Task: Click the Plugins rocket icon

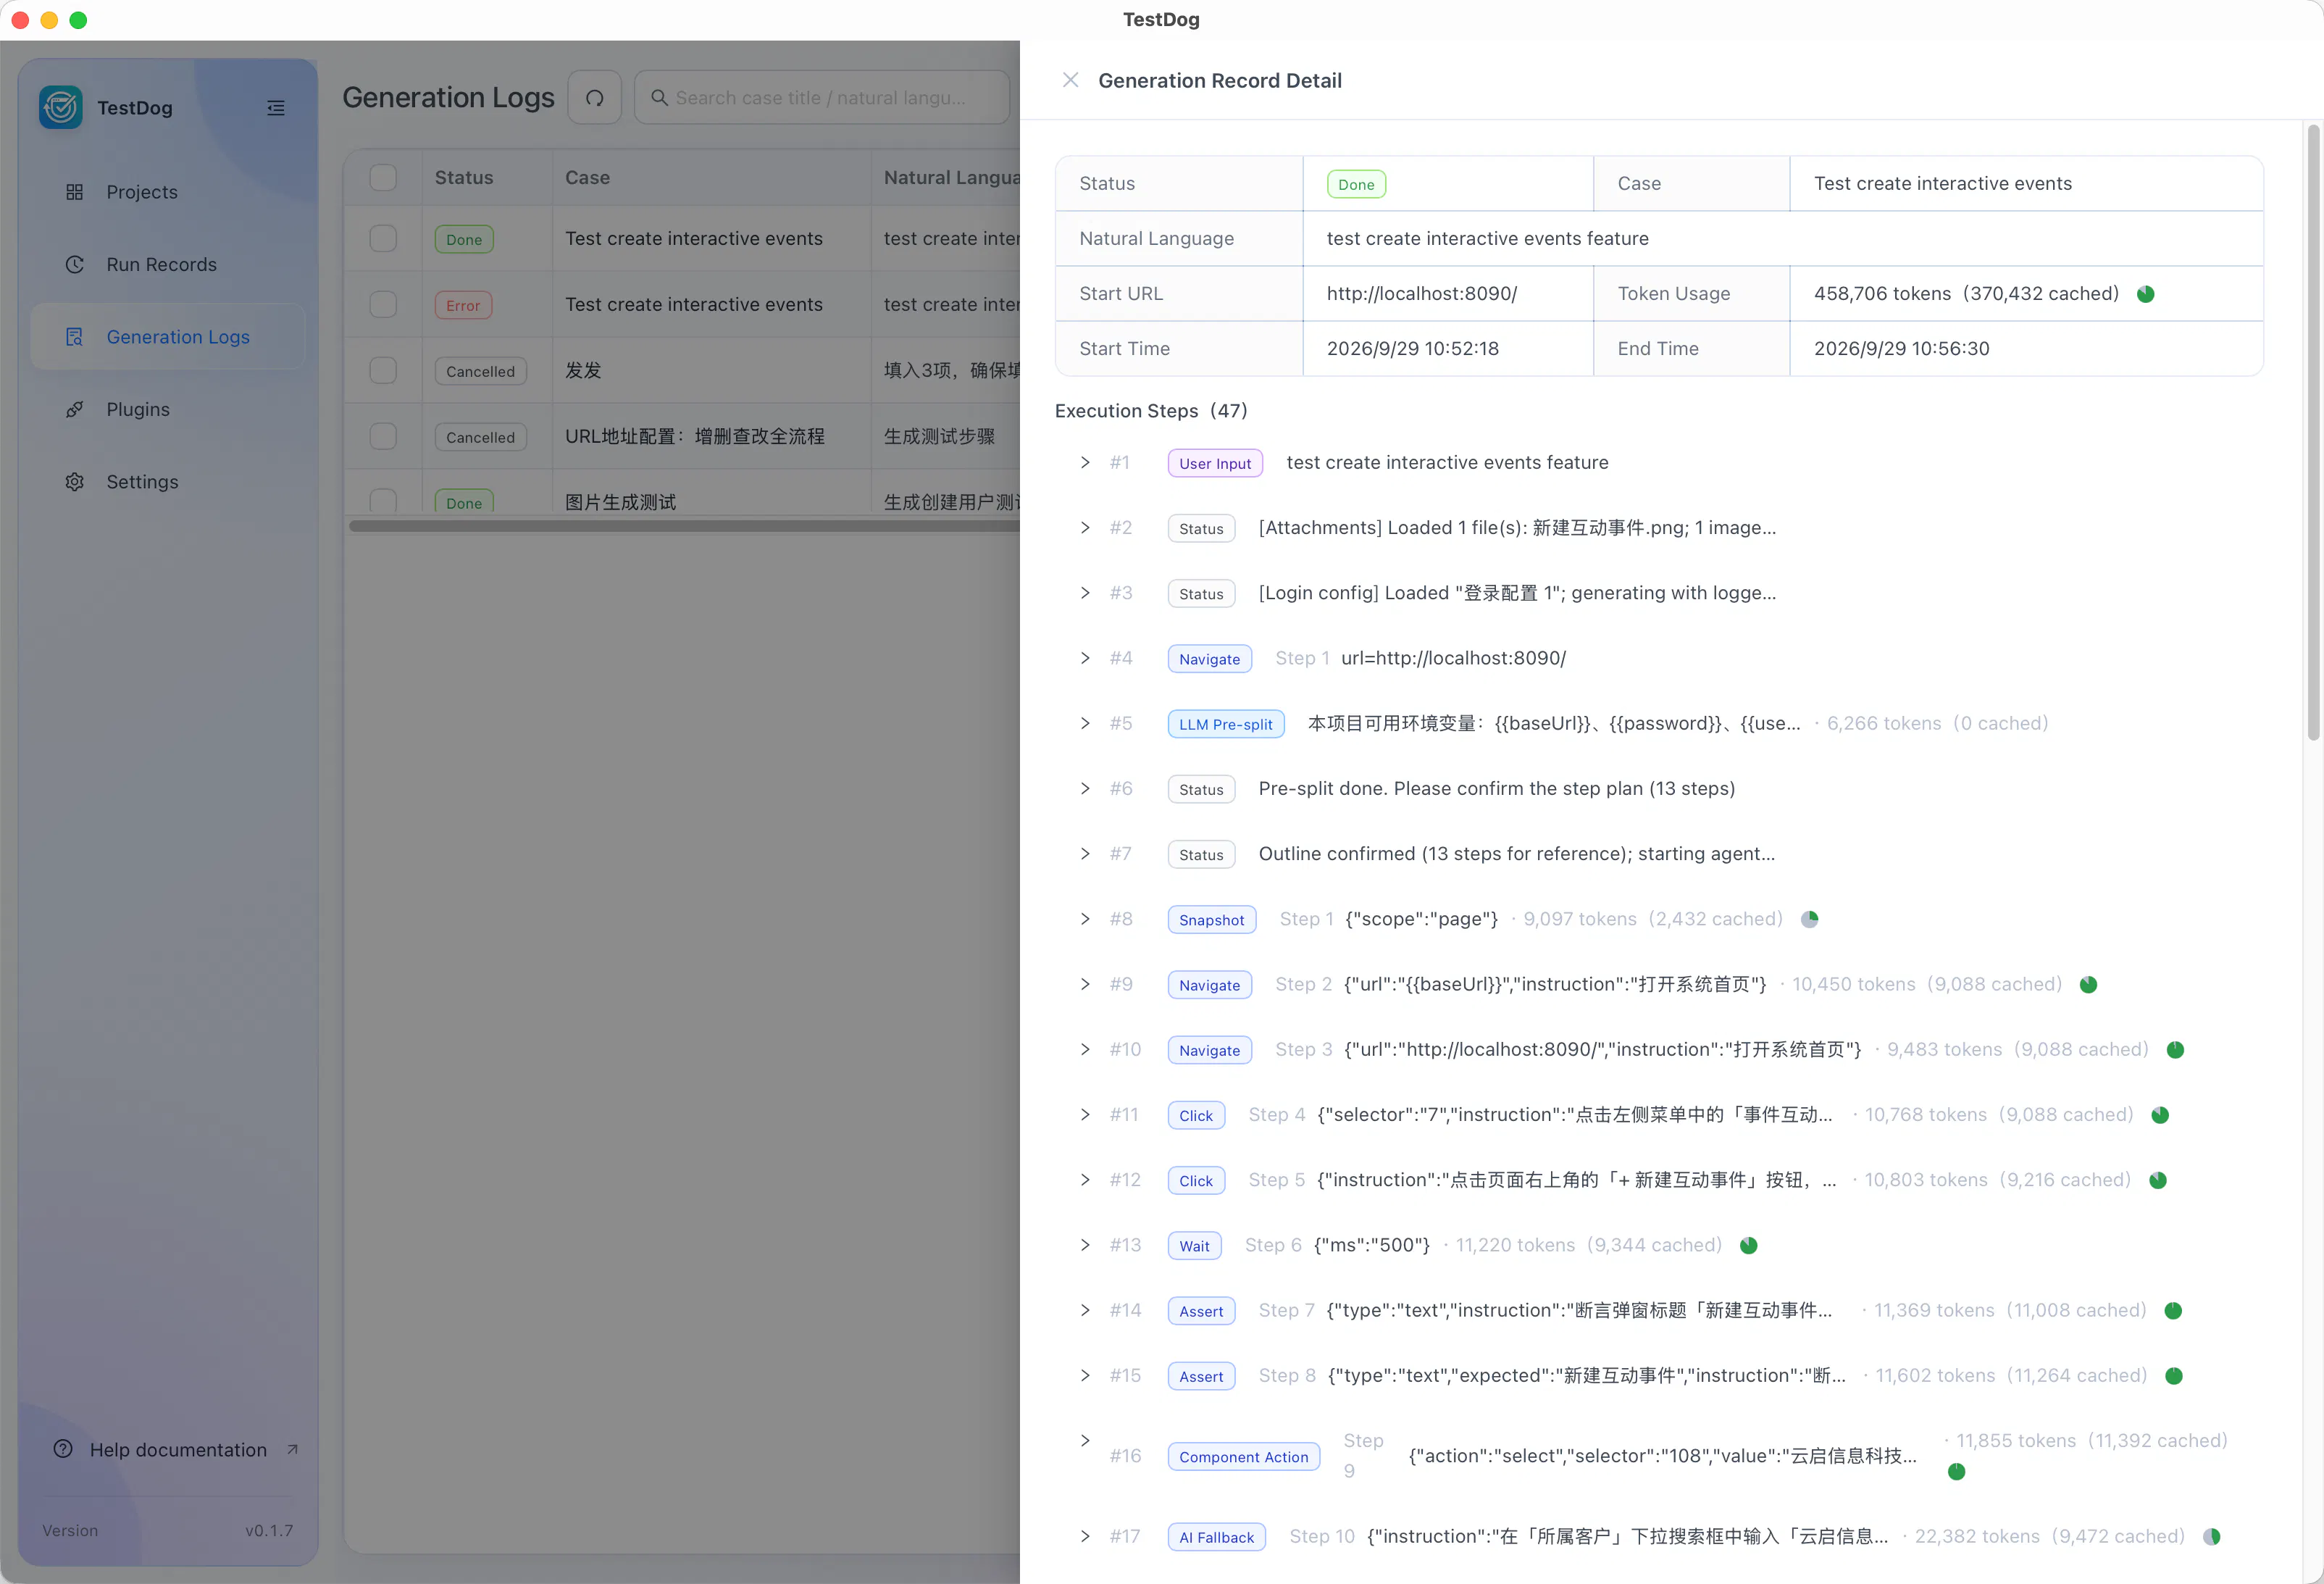Action: (75, 409)
